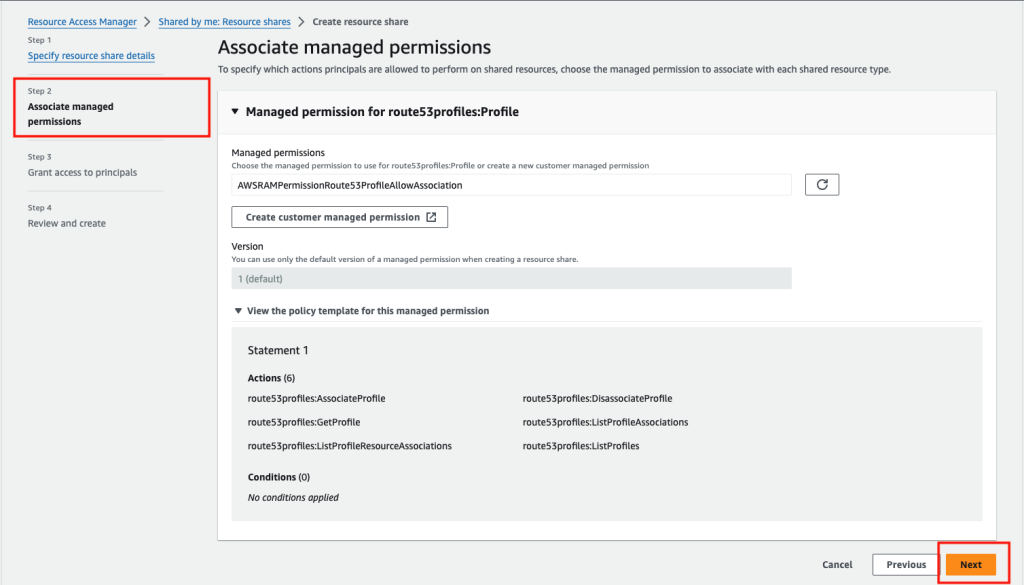1024x585 pixels.
Task: Cancel the resource share creation
Action: click(837, 564)
